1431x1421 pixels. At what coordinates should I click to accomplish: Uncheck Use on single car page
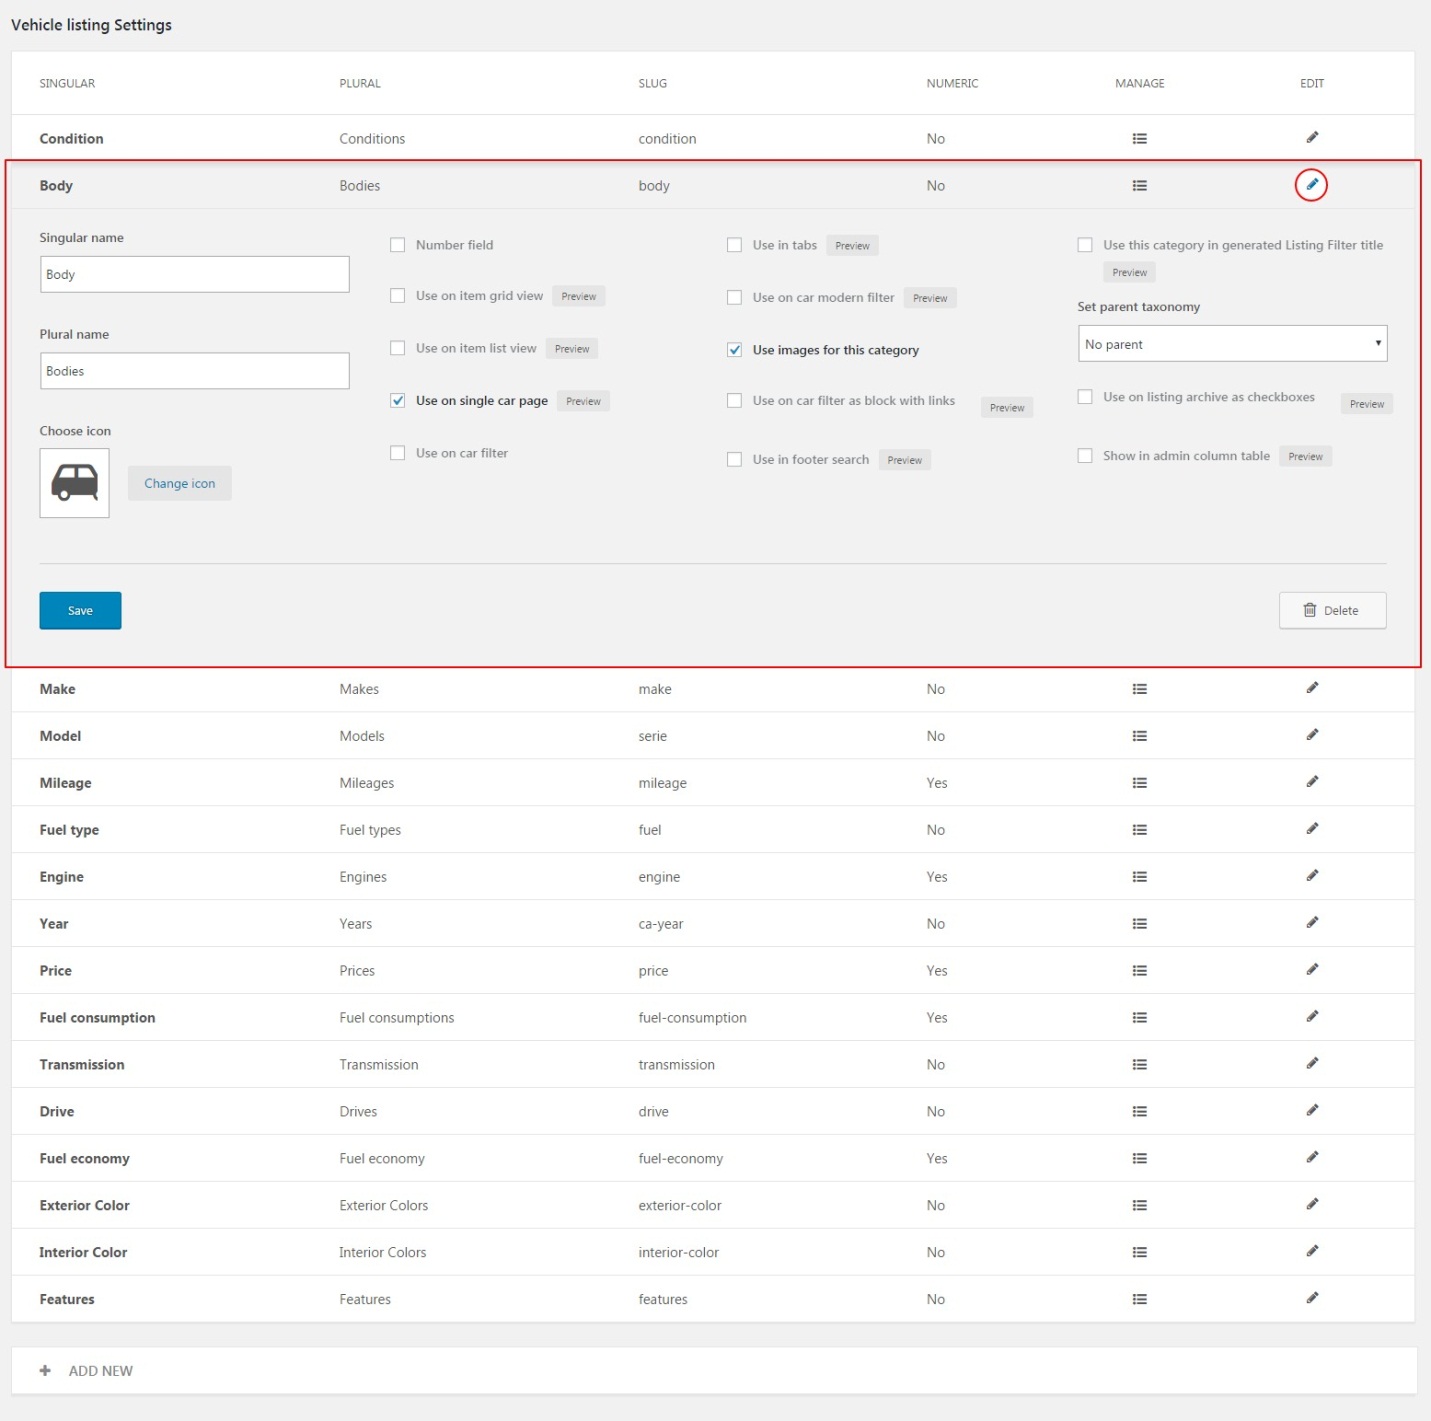[x=398, y=401]
